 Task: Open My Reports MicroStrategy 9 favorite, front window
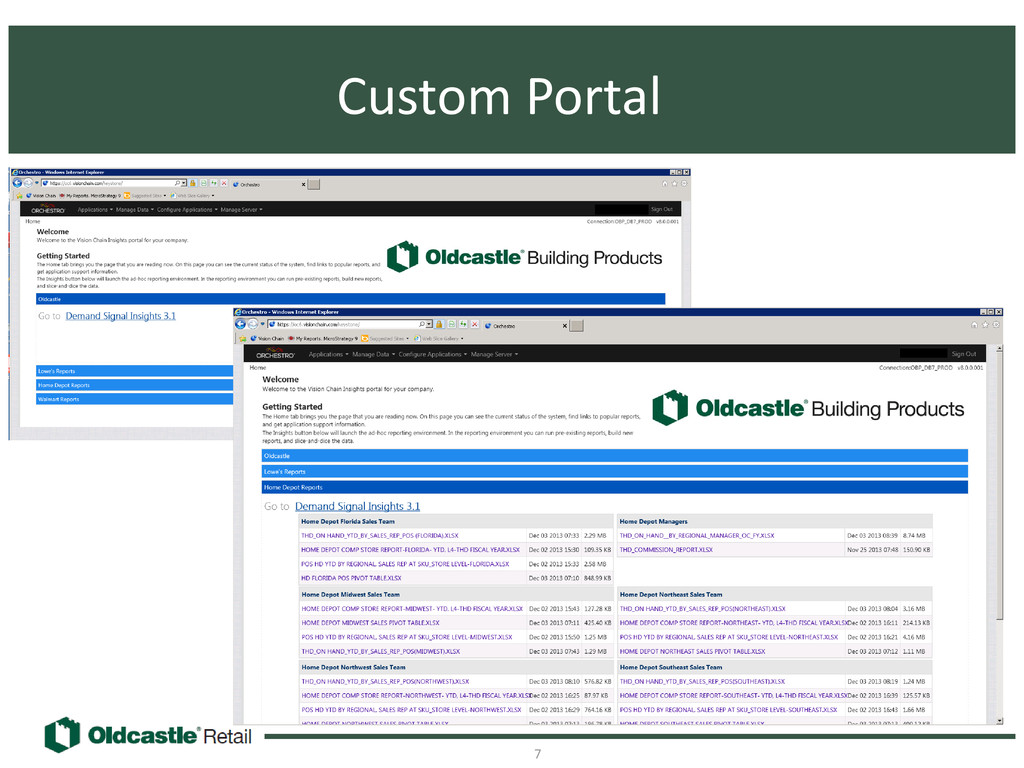pyautogui.click(x=323, y=339)
